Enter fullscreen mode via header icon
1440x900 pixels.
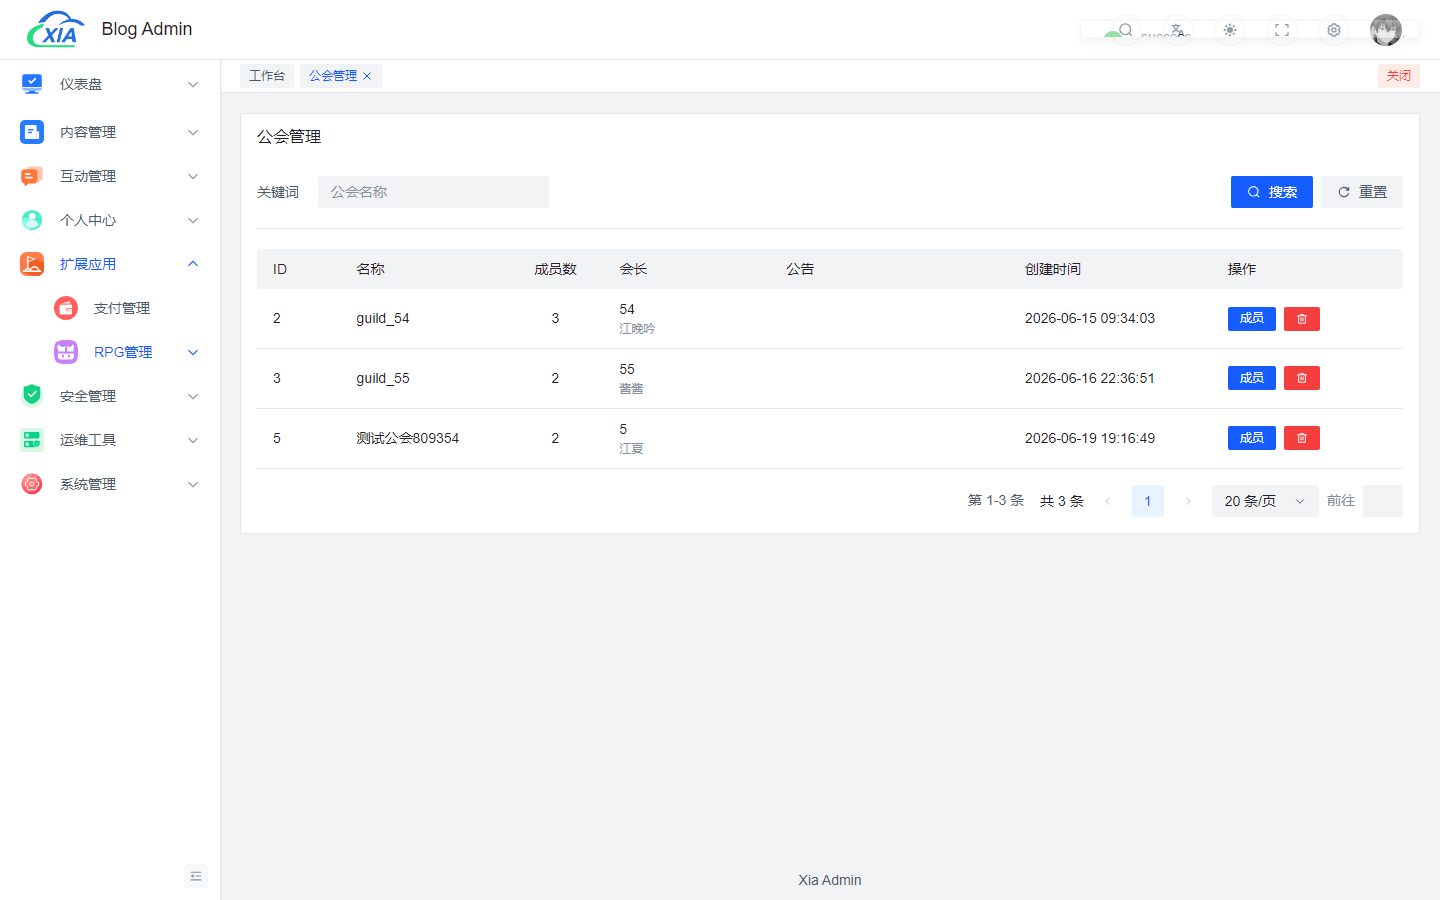[x=1282, y=30]
